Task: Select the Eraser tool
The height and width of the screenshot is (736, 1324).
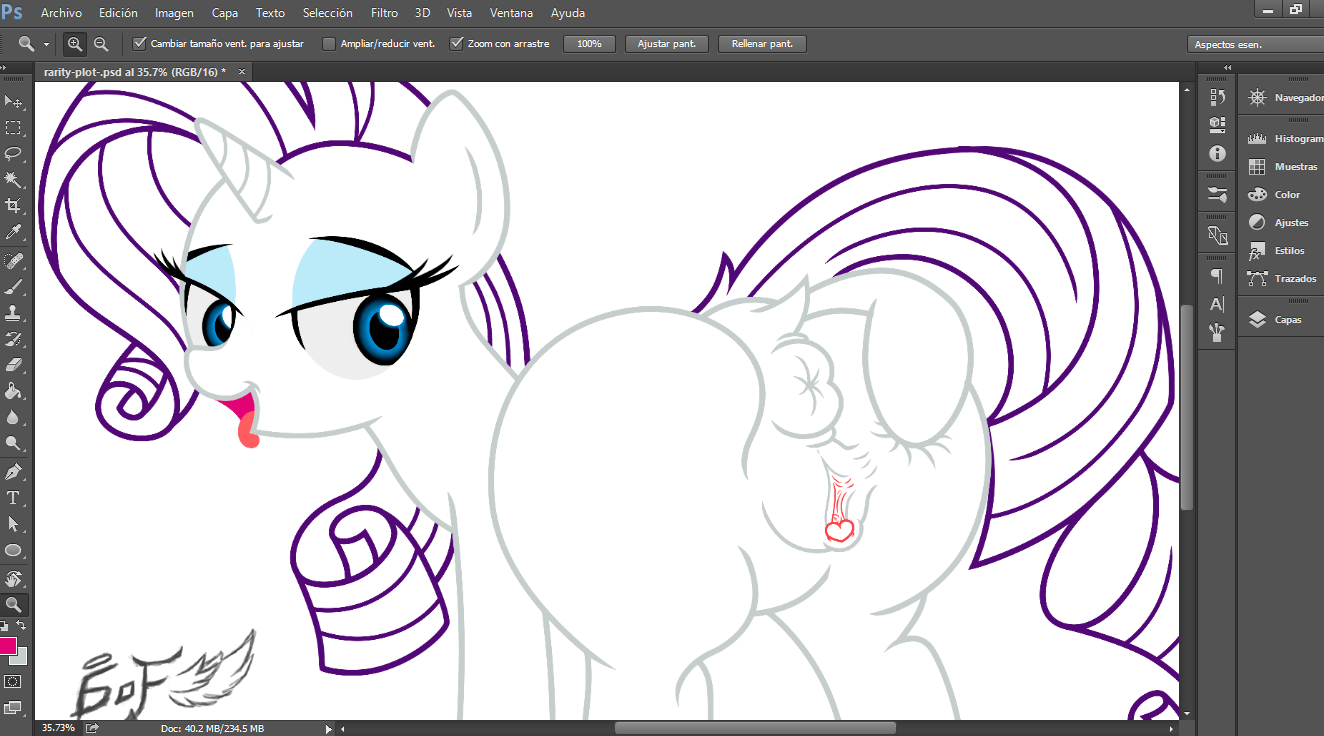Action: coord(14,365)
